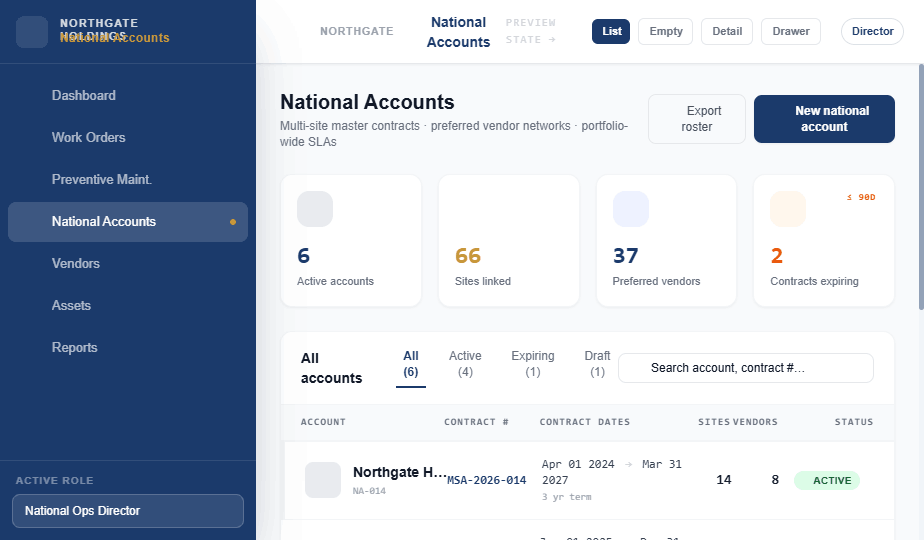Viewport: 924px width, 540px height.
Task: Navigate to Assets
Action: tap(128, 305)
